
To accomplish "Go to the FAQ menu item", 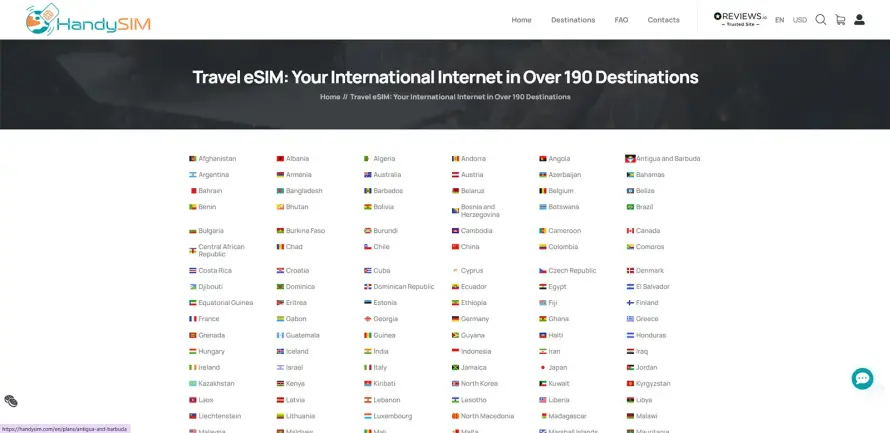I will (621, 20).
